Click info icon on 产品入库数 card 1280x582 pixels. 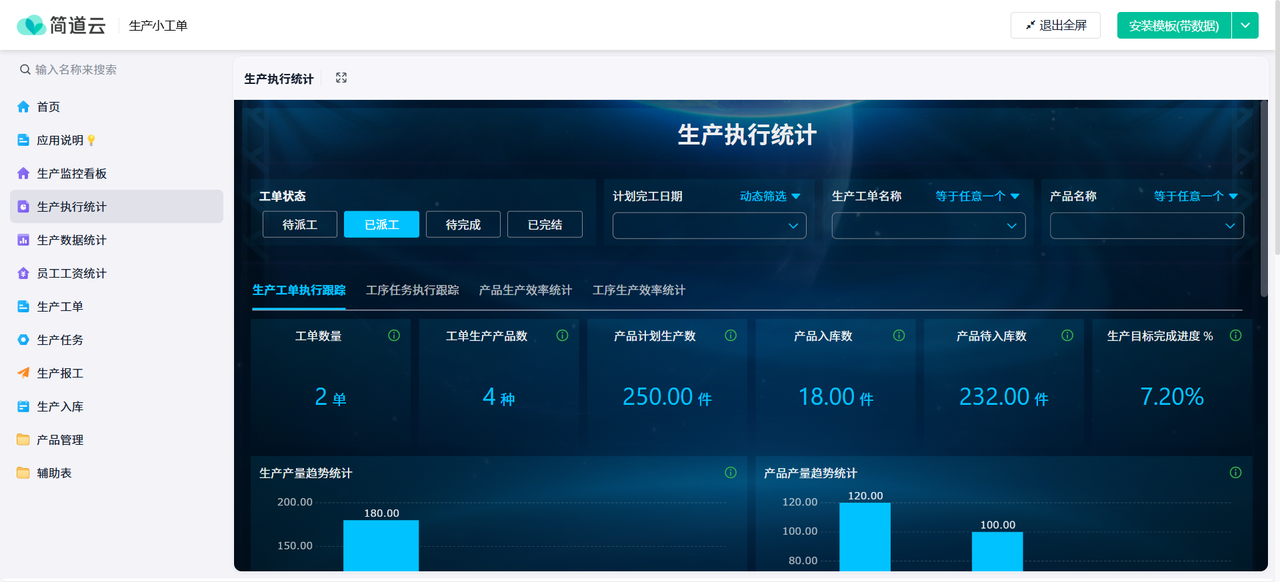899,336
